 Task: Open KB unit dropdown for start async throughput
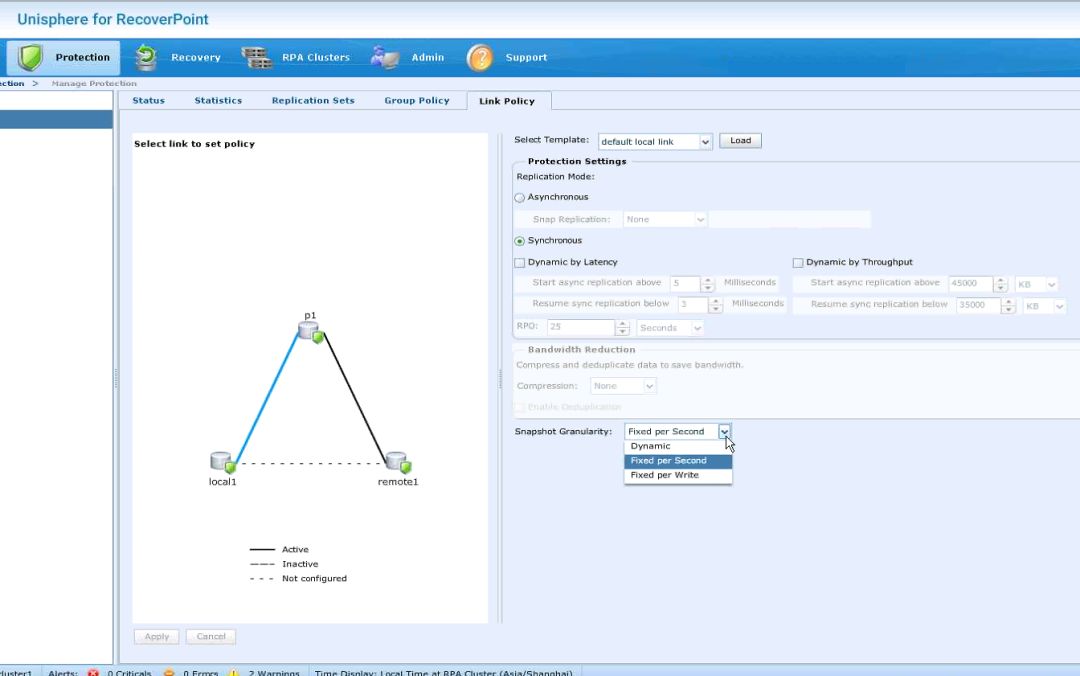(1037, 284)
